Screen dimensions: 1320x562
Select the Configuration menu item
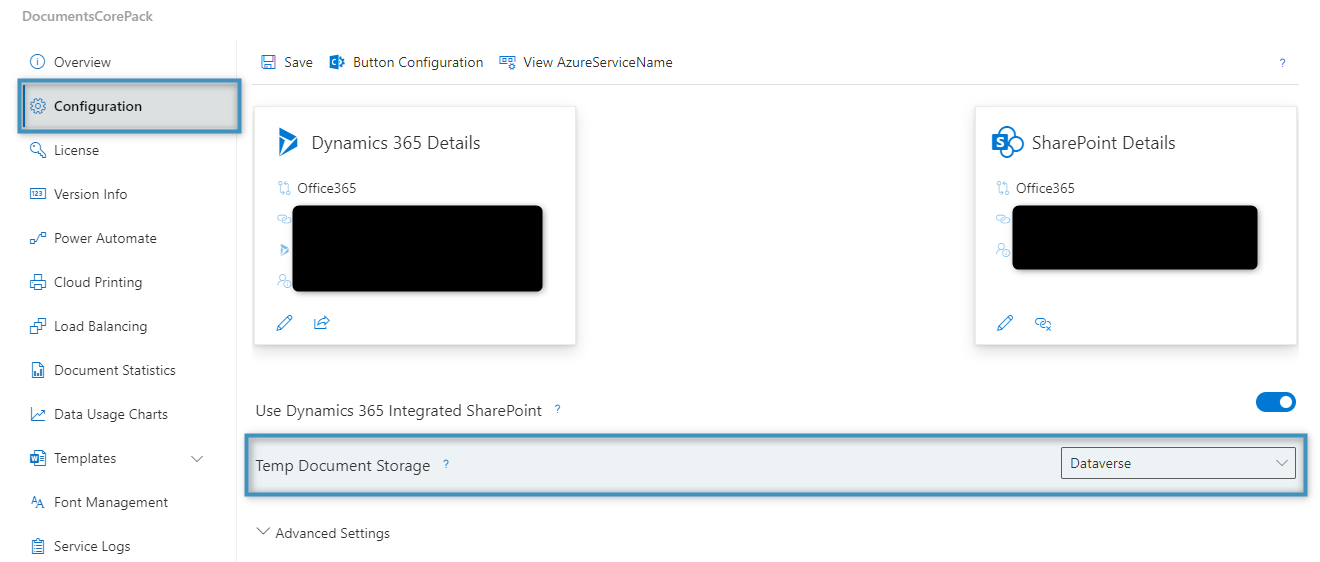129,106
